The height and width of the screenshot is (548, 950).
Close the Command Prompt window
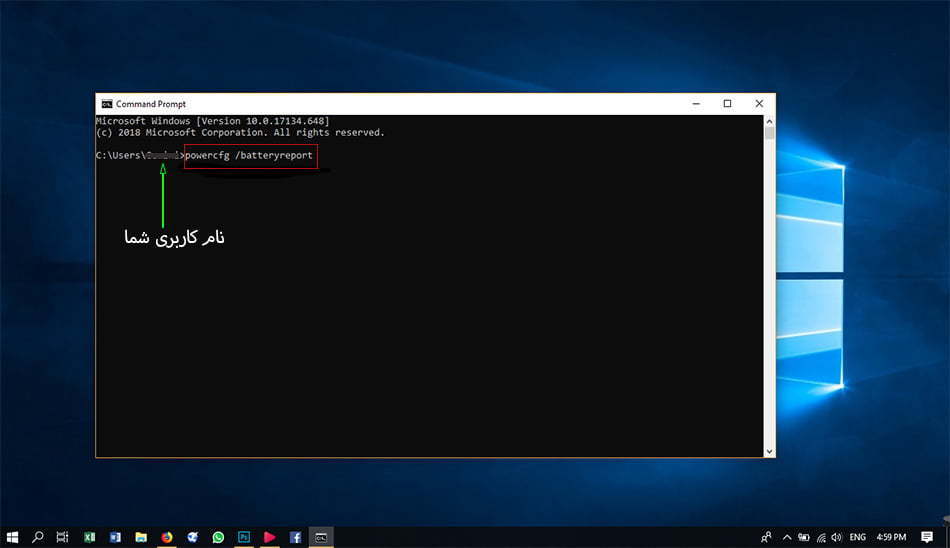(759, 104)
